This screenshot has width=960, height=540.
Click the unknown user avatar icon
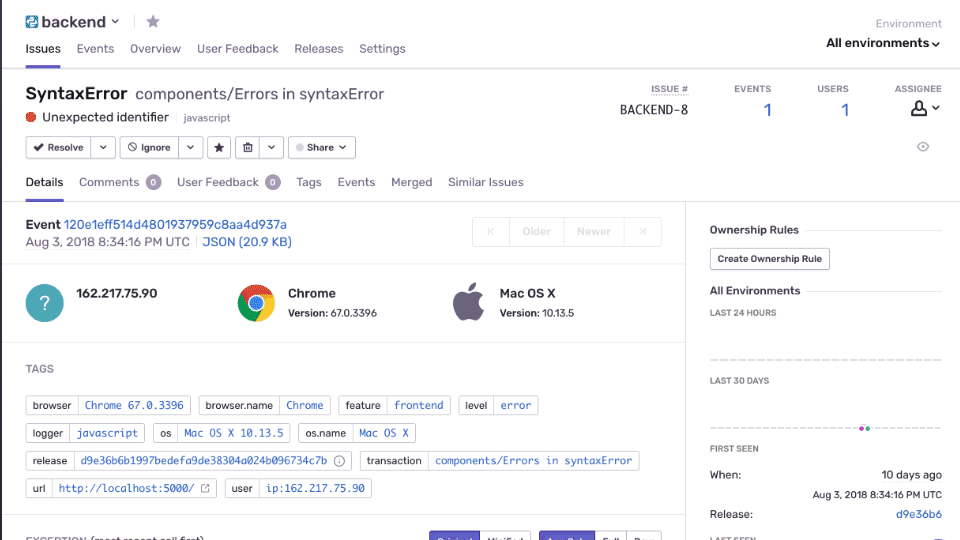click(x=45, y=303)
